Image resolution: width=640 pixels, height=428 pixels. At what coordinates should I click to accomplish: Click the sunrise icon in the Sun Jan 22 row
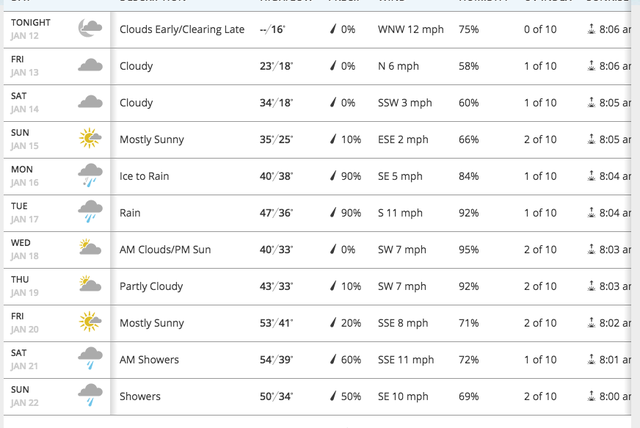[x=591, y=396]
